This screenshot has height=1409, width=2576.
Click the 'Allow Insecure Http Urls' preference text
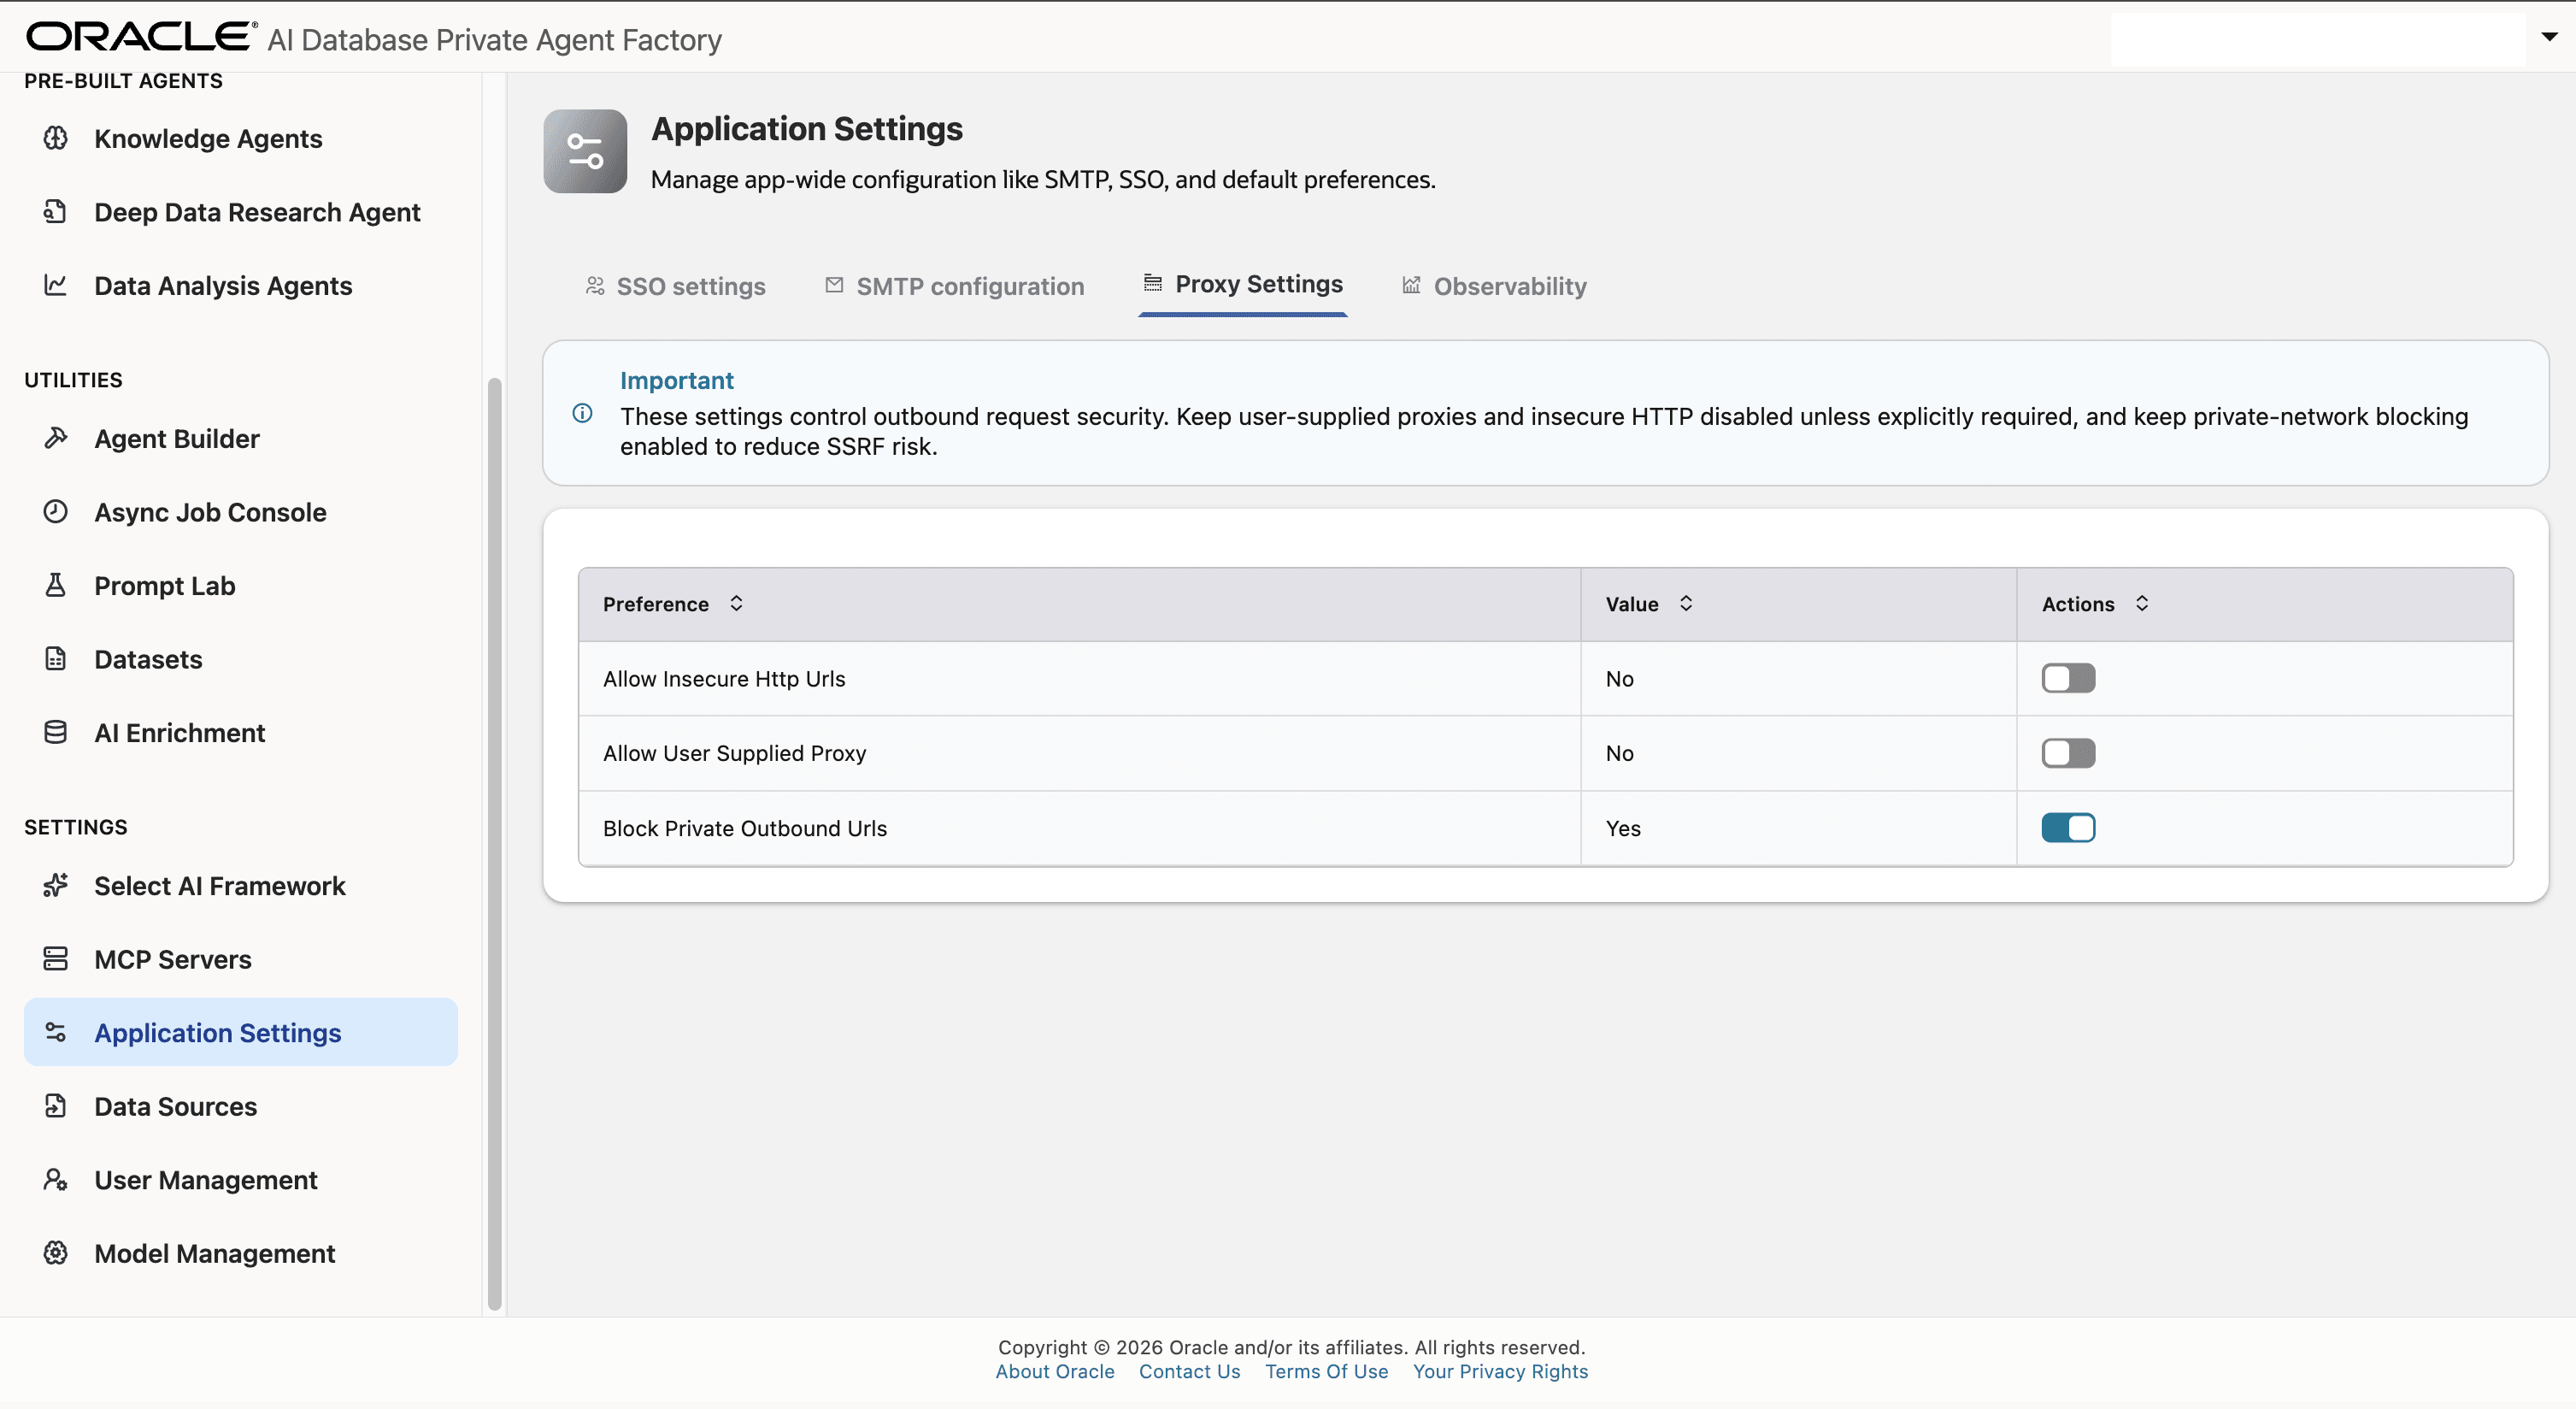pyautogui.click(x=724, y=679)
